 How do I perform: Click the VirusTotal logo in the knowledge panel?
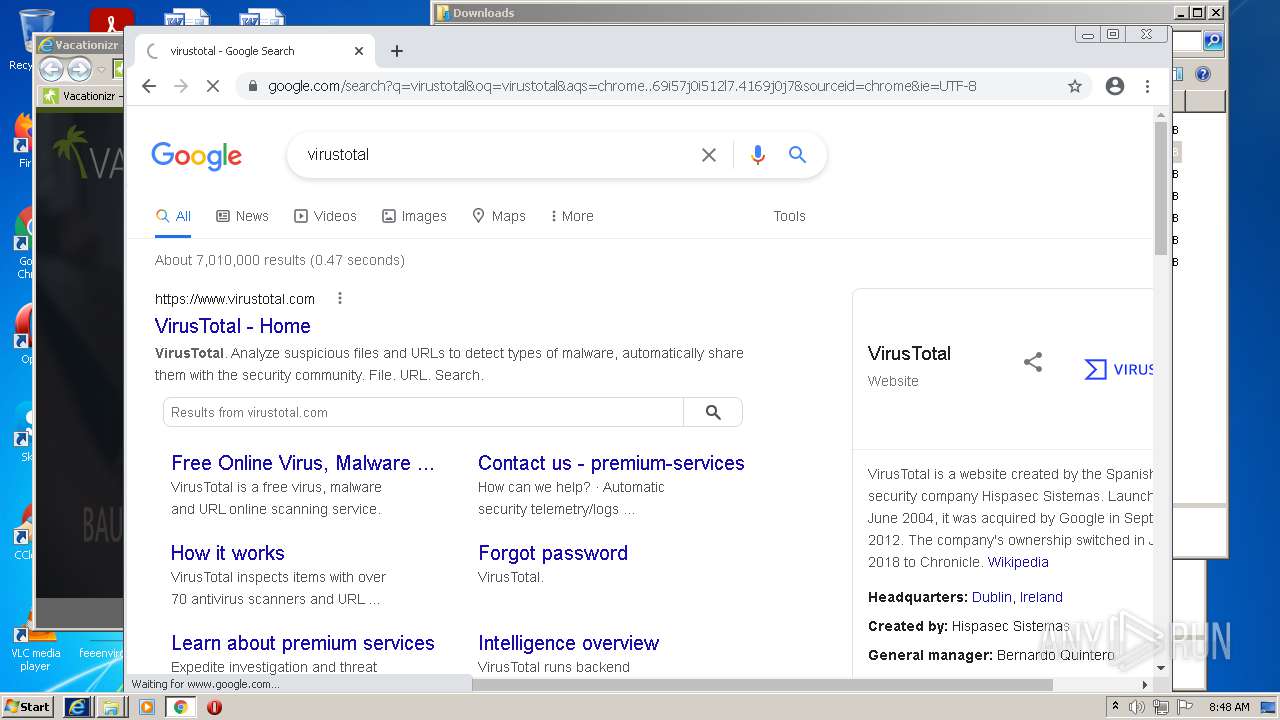[x=1118, y=369]
